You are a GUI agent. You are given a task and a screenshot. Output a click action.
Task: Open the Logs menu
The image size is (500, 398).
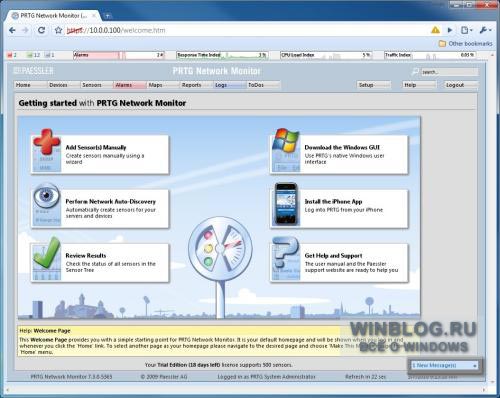pyautogui.click(x=230, y=85)
